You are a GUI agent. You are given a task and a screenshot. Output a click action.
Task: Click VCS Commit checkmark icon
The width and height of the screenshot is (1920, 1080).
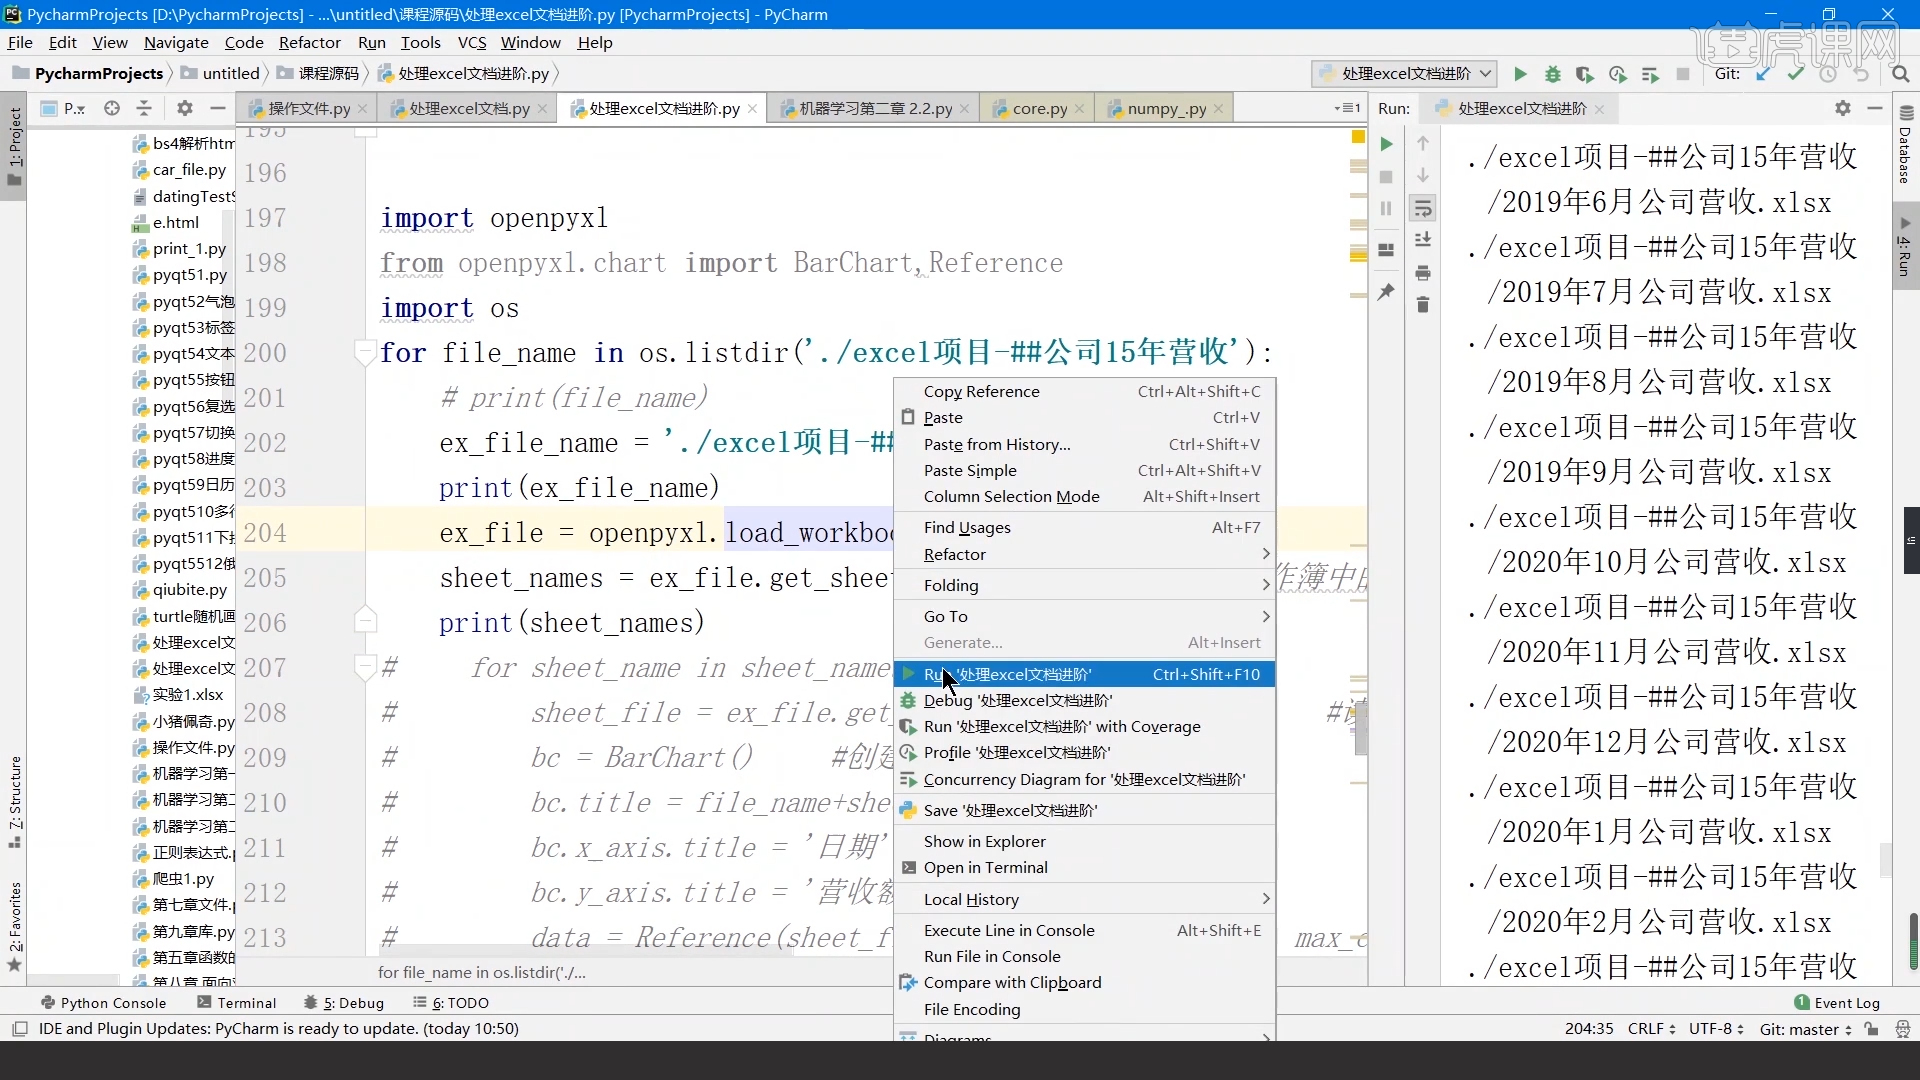pos(1796,74)
